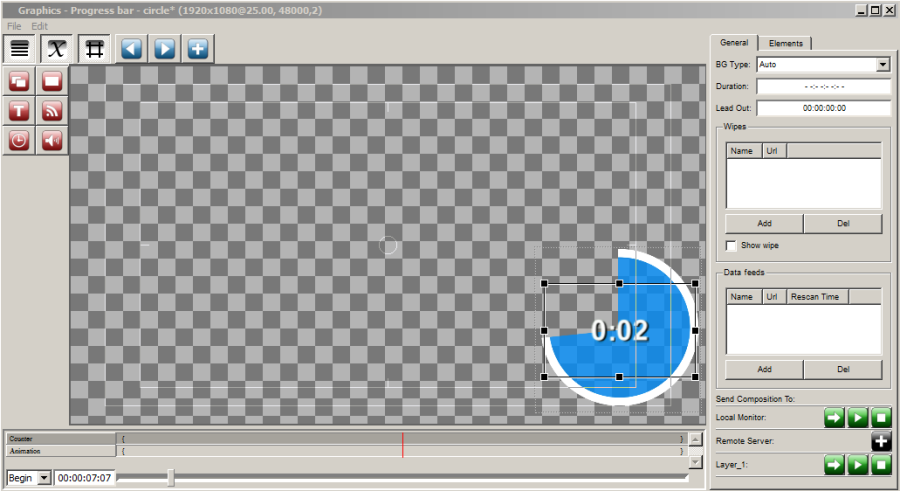
Task: Switch to the General tab
Action: pos(734,43)
